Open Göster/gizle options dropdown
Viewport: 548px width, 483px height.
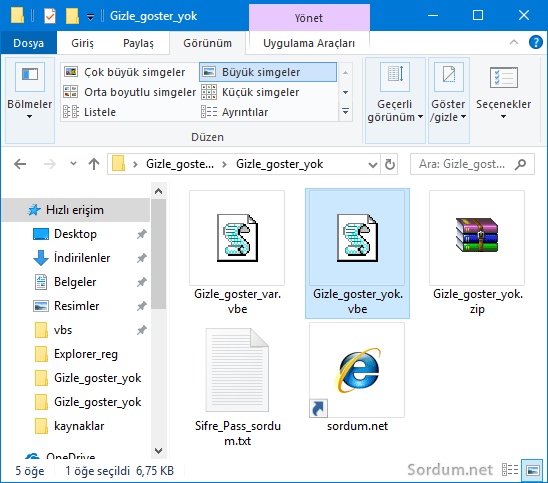point(449,100)
